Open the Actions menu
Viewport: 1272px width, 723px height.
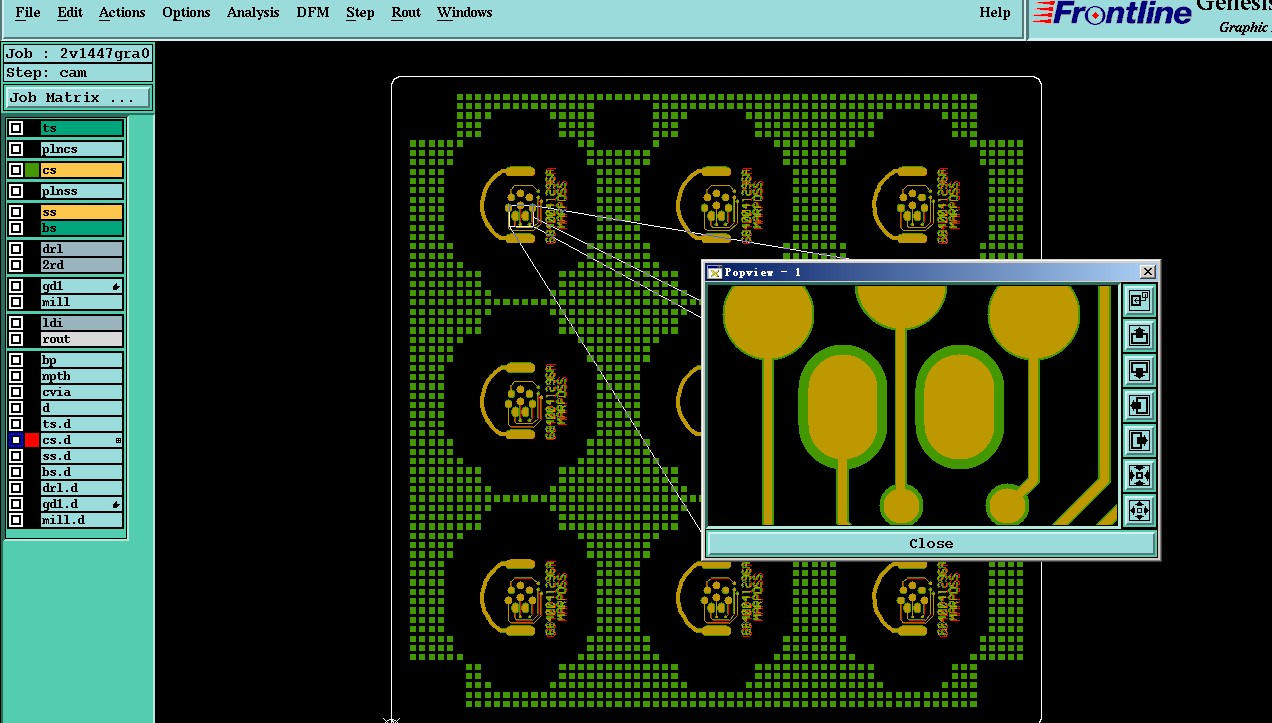tap(122, 13)
